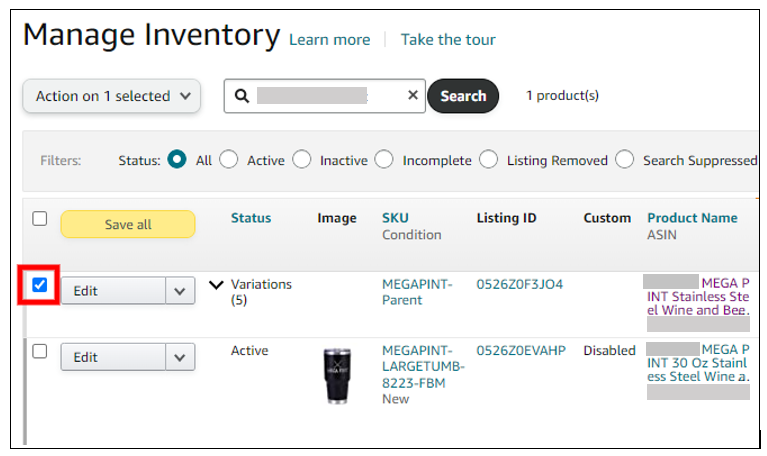Sort by the Product Name column header
Screen dimensions: 767x456
point(692,218)
